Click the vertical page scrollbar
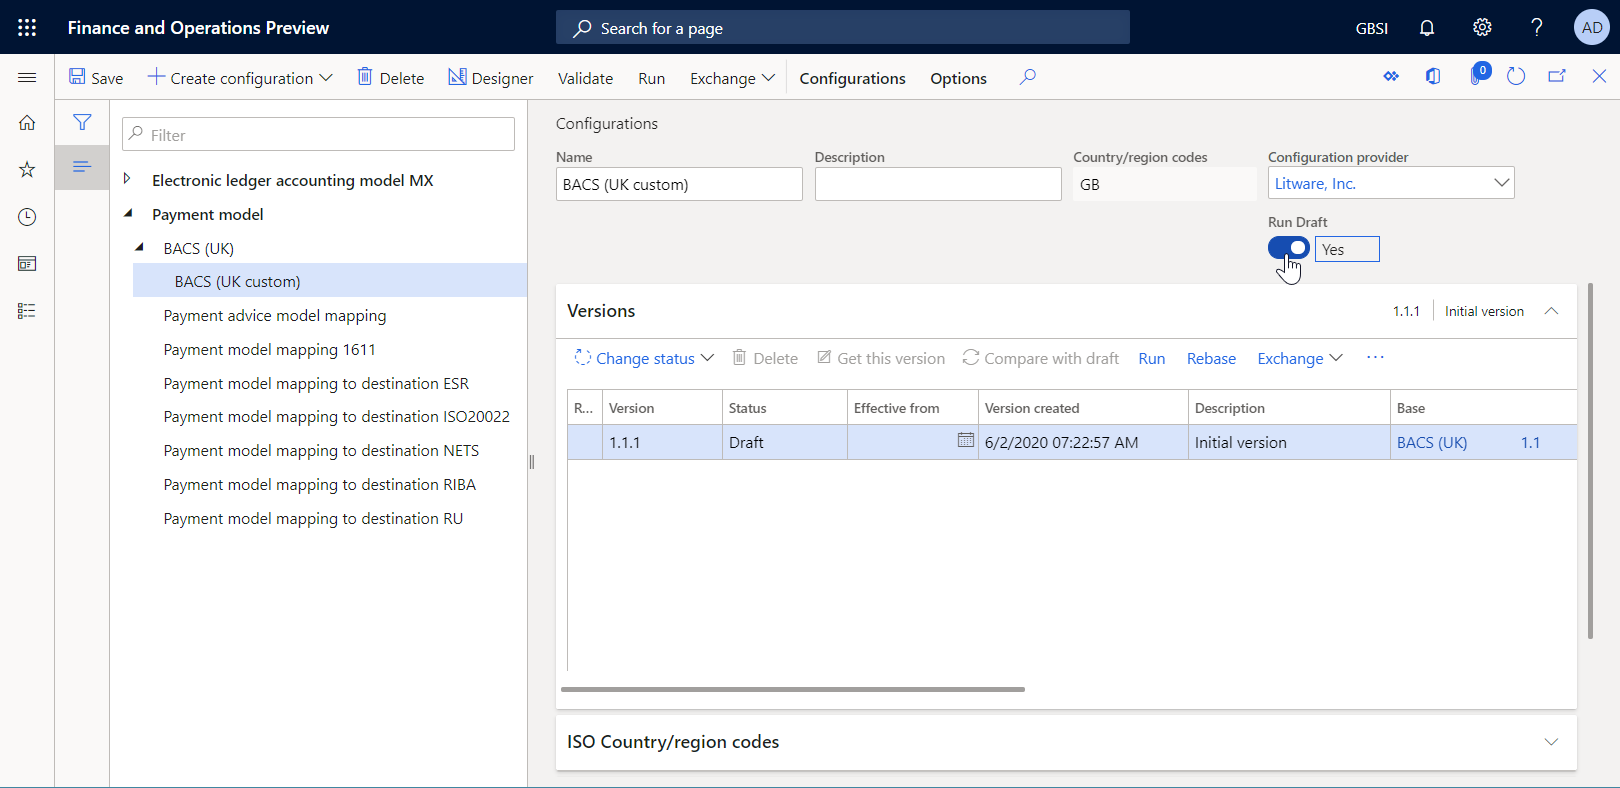This screenshot has width=1620, height=788. point(1590,460)
